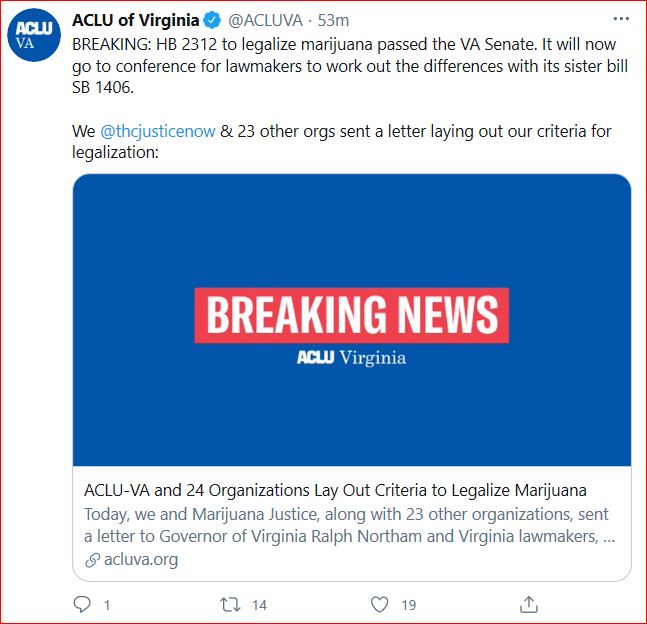This screenshot has width=647, height=624.
Task: Like the tweet with the heart icon
Action: click(379, 605)
